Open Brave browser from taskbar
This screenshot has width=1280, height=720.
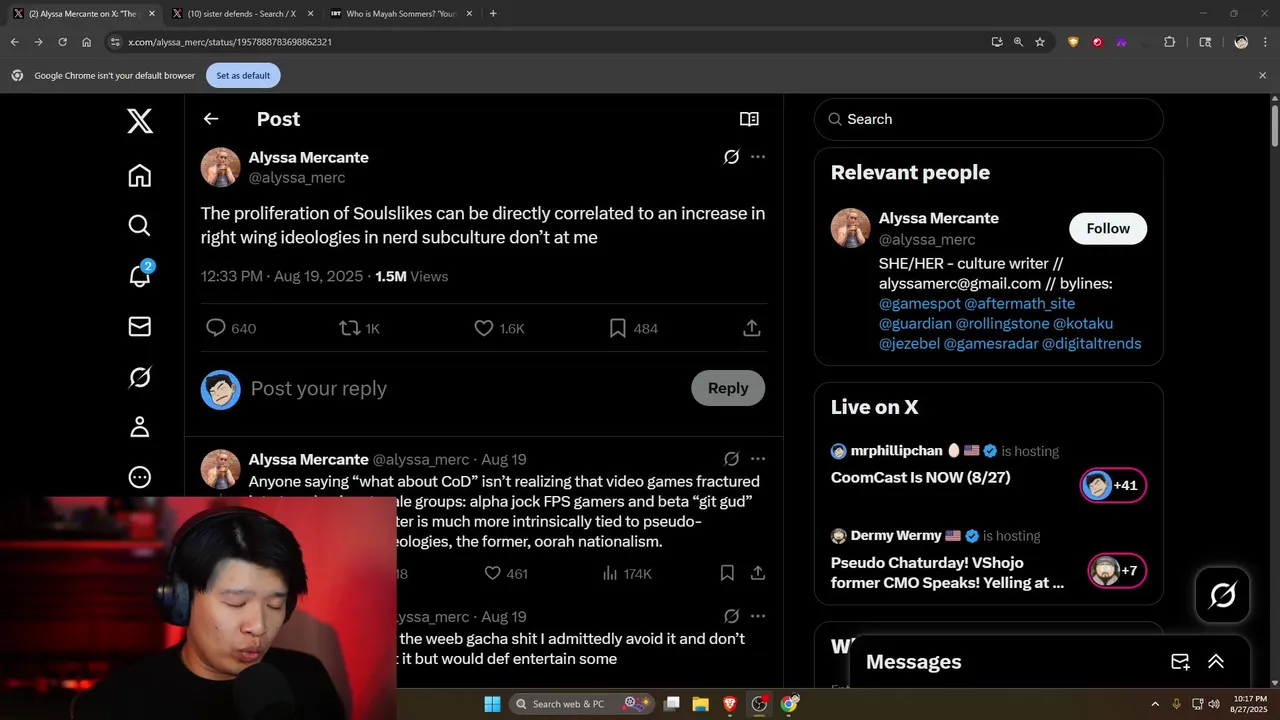coord(729,704)
